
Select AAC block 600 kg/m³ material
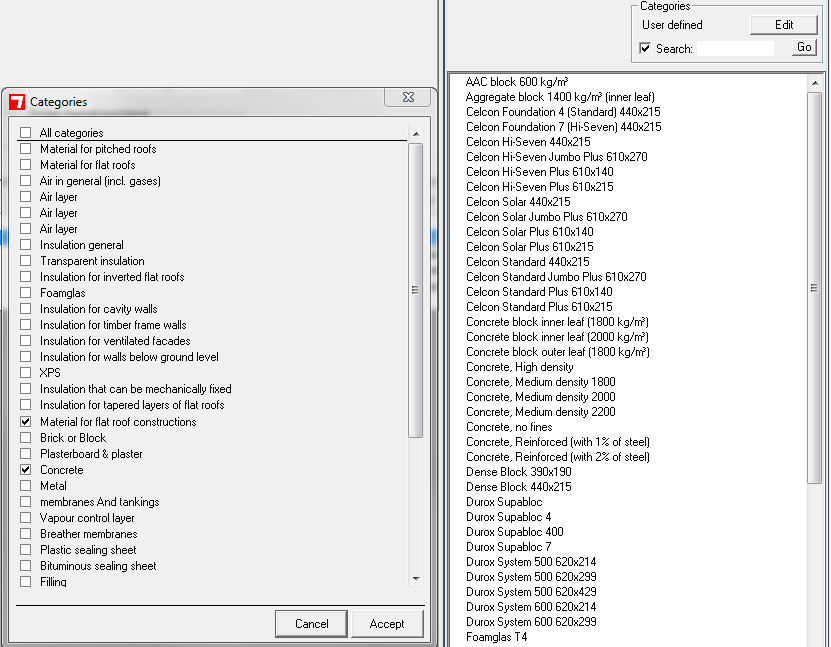(x=517, y=82)
